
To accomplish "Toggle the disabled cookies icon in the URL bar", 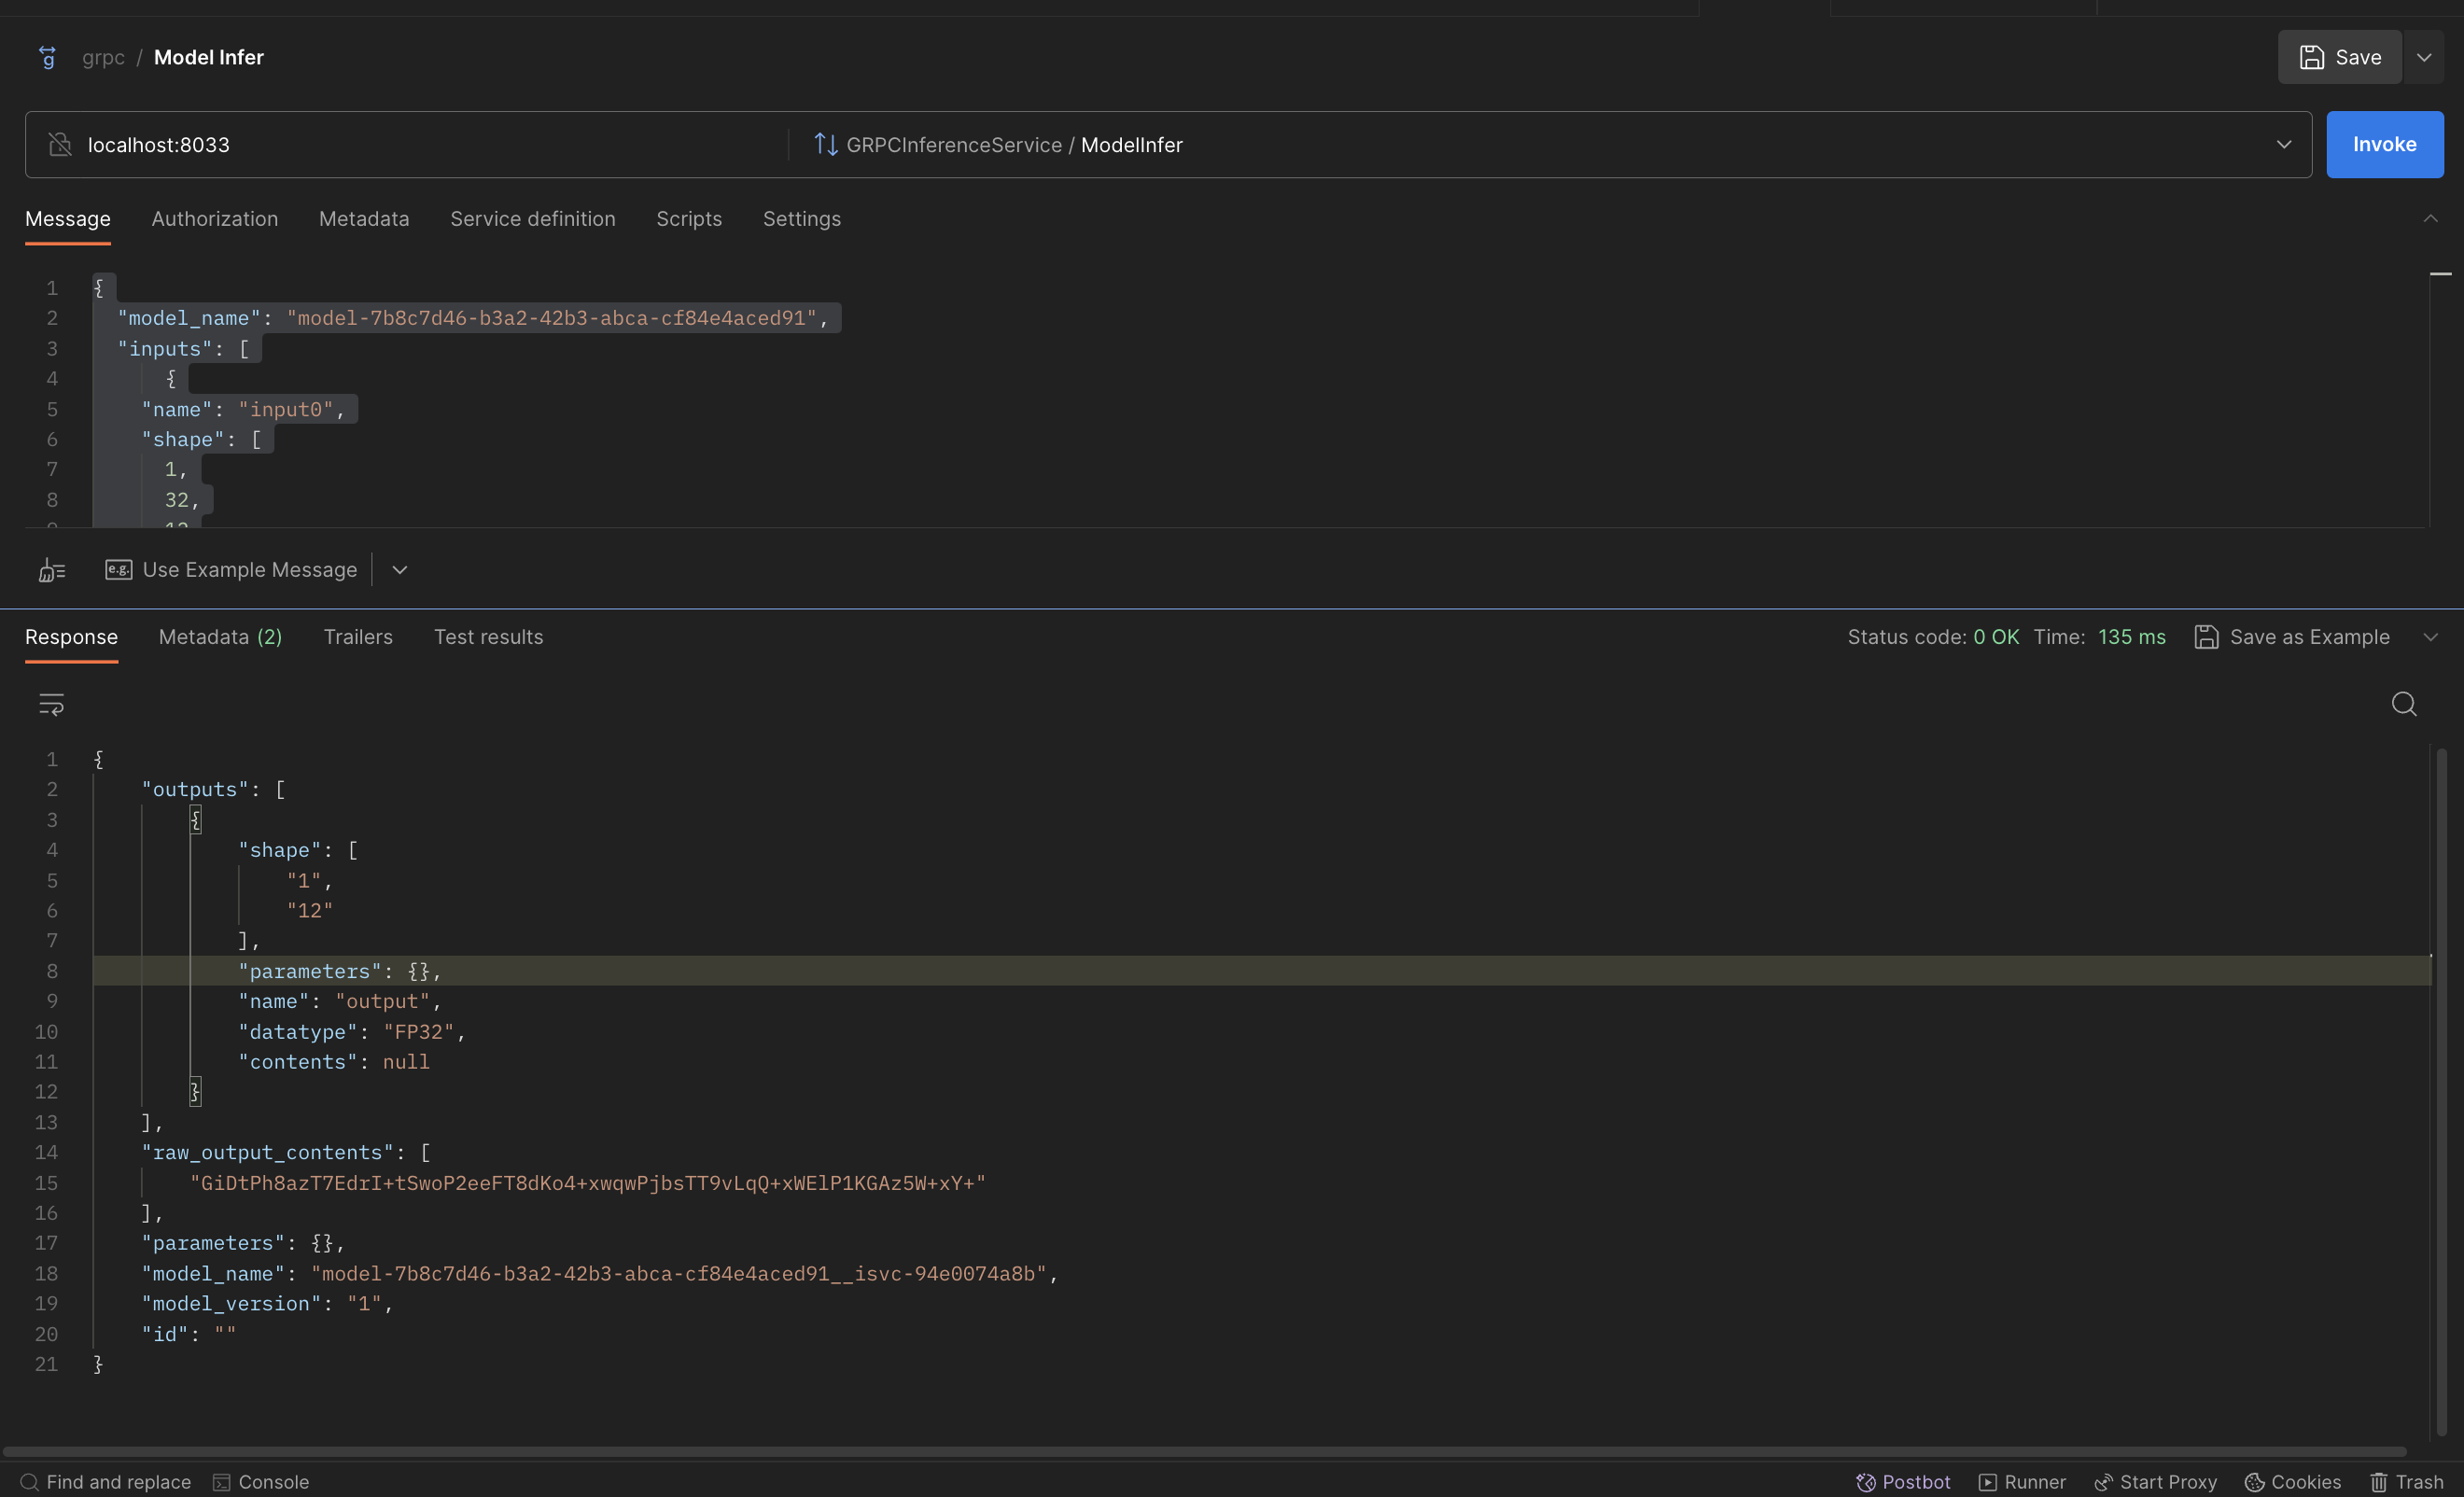I will pyautogui.click(x=59, y=144).
